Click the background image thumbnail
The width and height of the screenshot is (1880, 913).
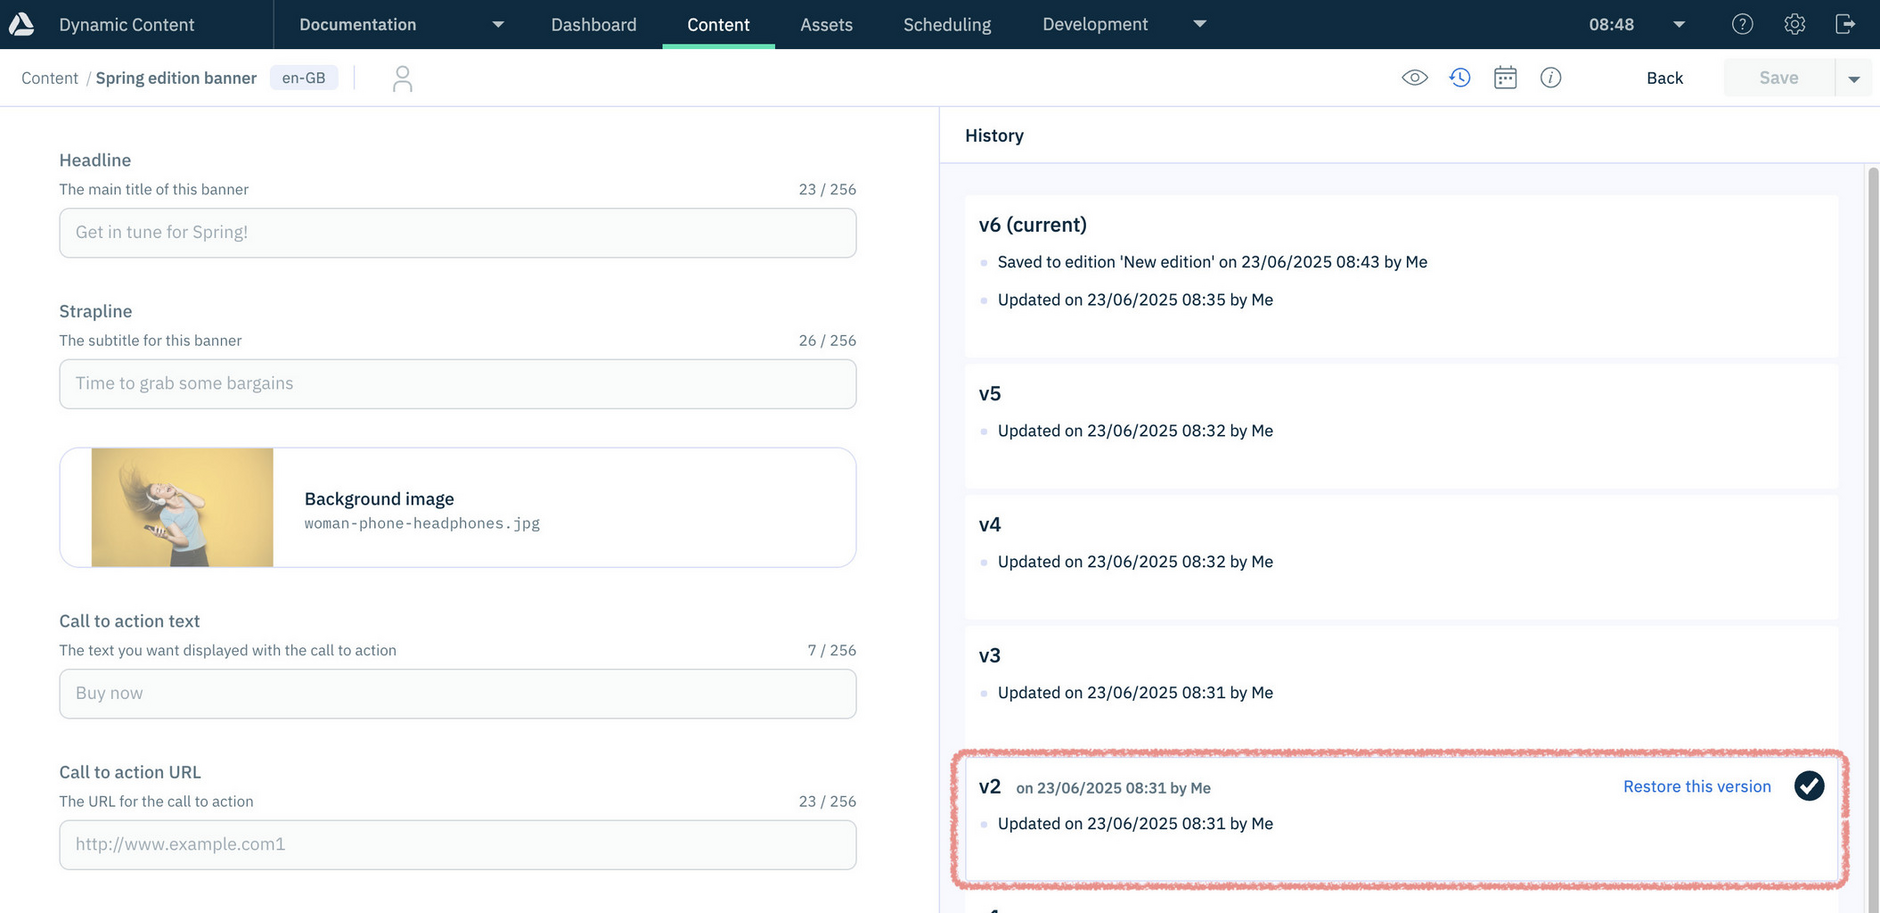tap(182, 507)
